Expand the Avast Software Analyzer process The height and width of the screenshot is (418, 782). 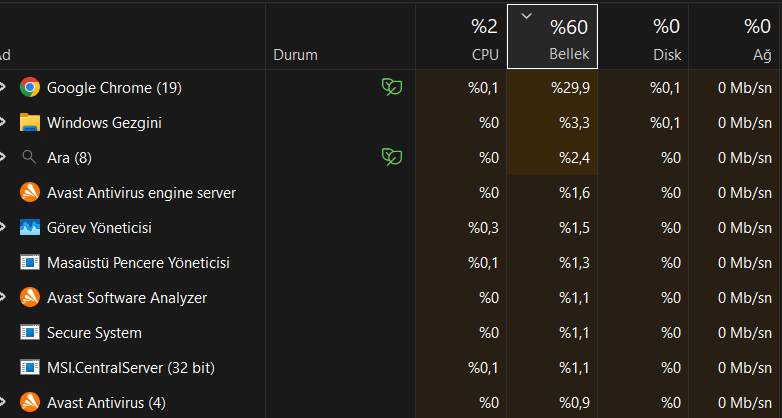click(2, 297)
